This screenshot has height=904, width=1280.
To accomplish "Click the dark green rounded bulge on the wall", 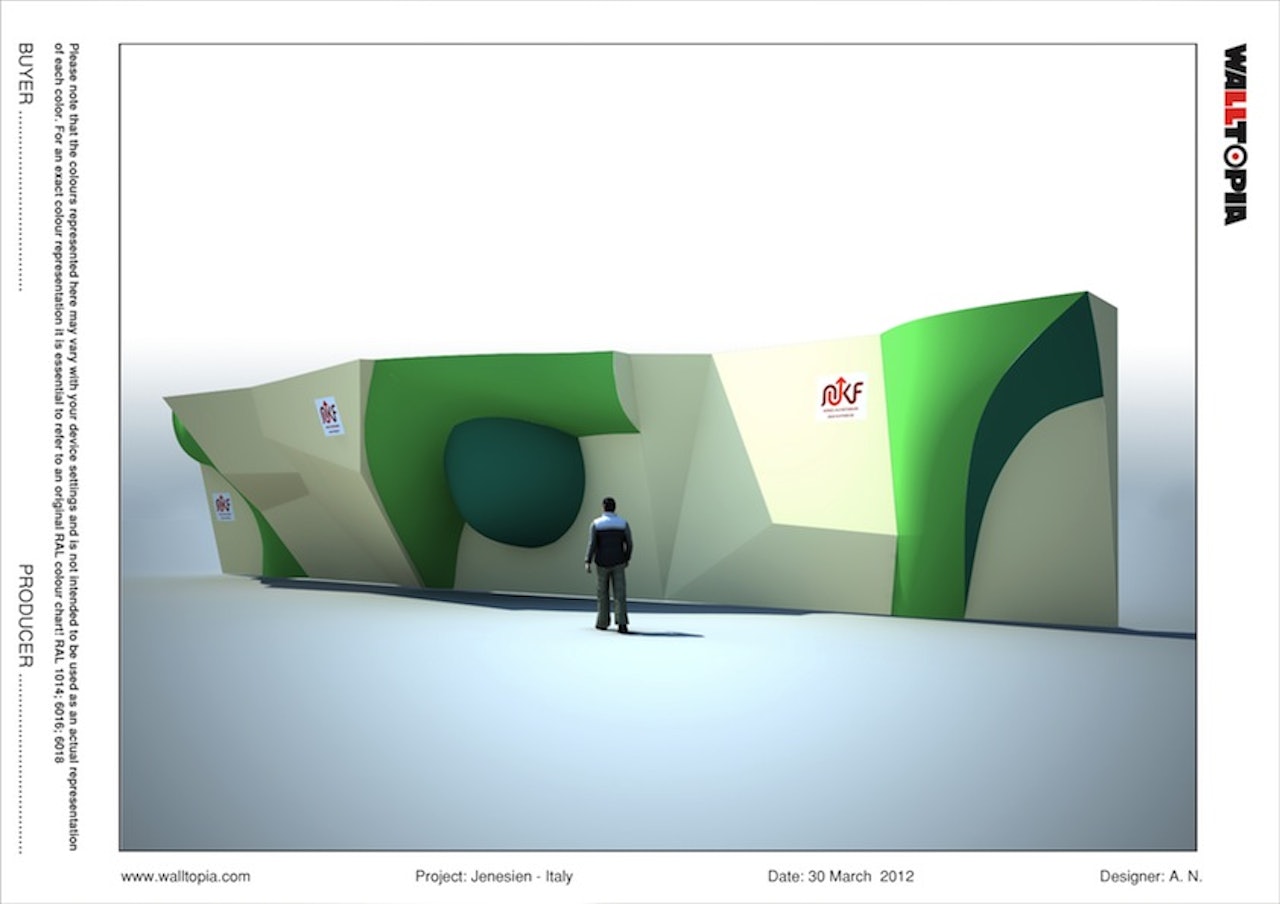I will click(514, 482).
